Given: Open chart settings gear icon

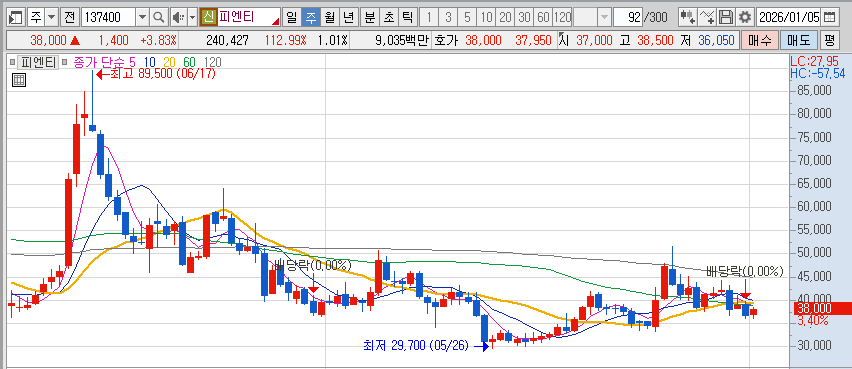Looking at the screenshot, I should (744, 17).
